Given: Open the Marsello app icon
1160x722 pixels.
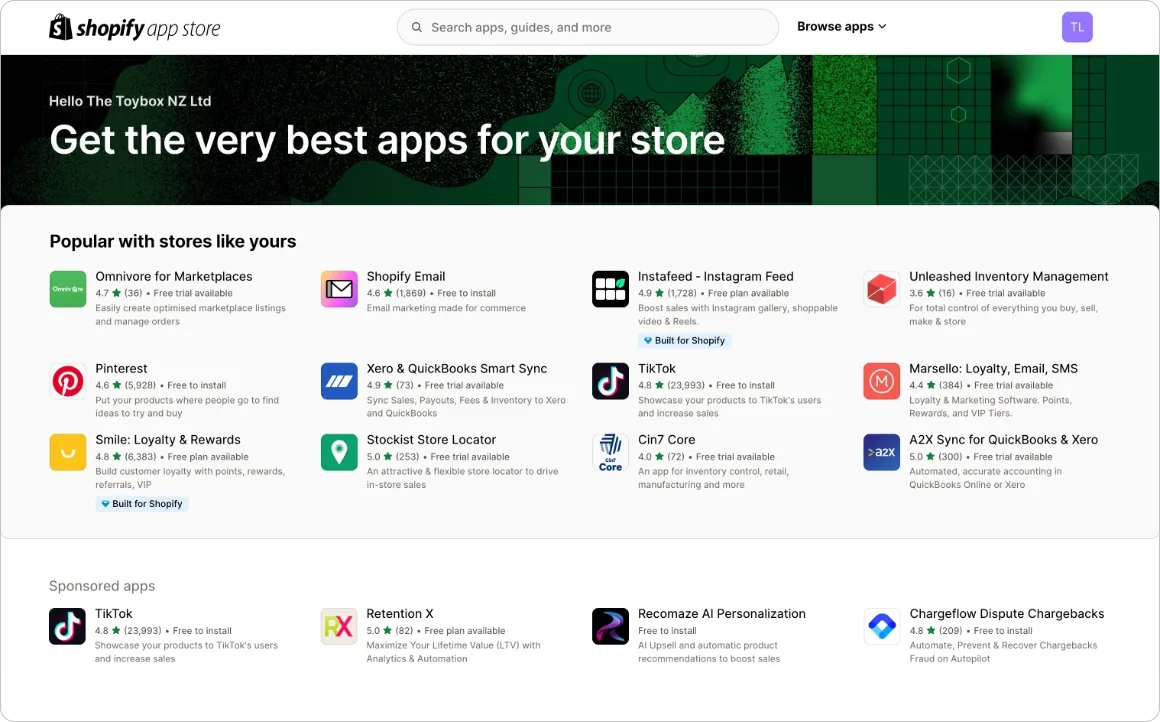Looking at the screenshot, I should [881, 381].
